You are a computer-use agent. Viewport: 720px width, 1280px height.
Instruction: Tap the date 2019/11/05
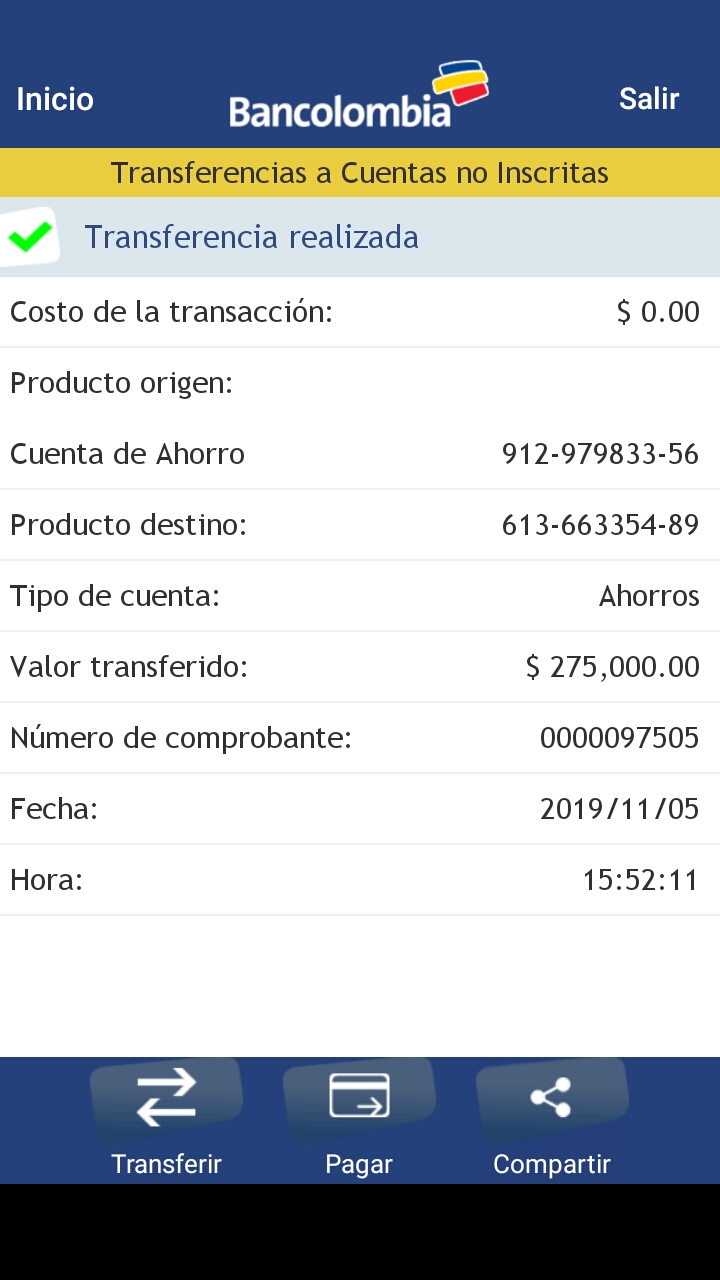point(619,809)
